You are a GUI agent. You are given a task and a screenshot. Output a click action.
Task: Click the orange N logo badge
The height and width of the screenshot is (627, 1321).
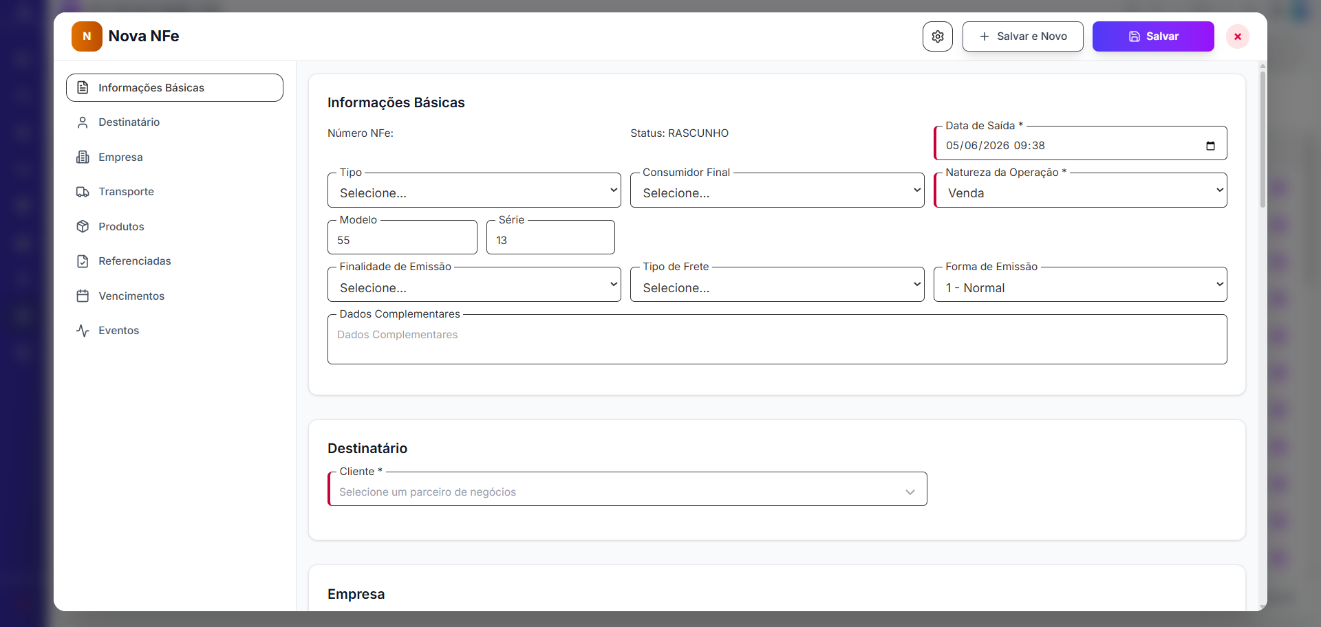click(x=87, y=36)
